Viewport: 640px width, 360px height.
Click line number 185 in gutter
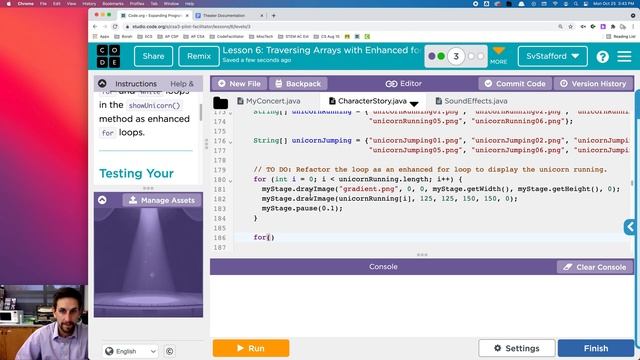coord(220,228)
